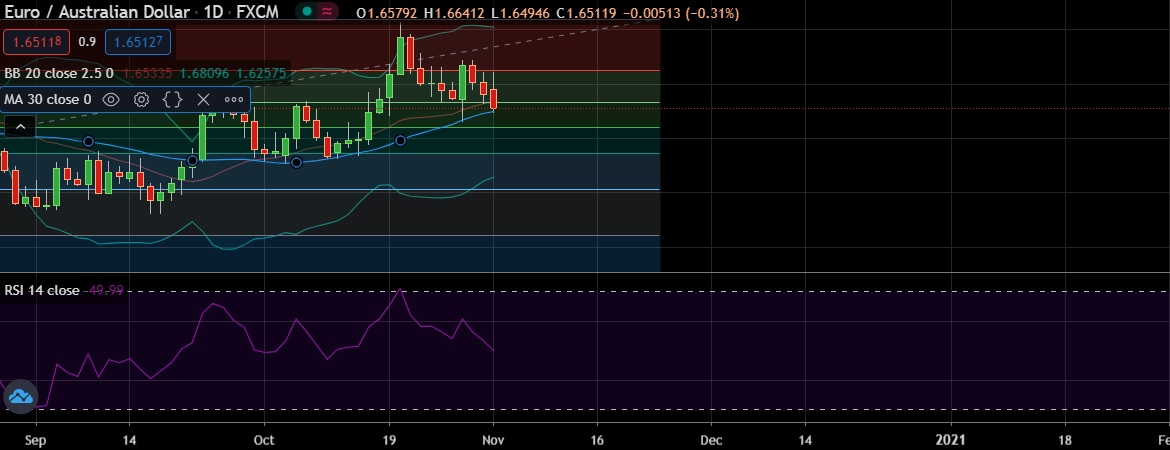Click the open price O1.65792
This screenshot has height=450, width=1170.
coord(387,13)
